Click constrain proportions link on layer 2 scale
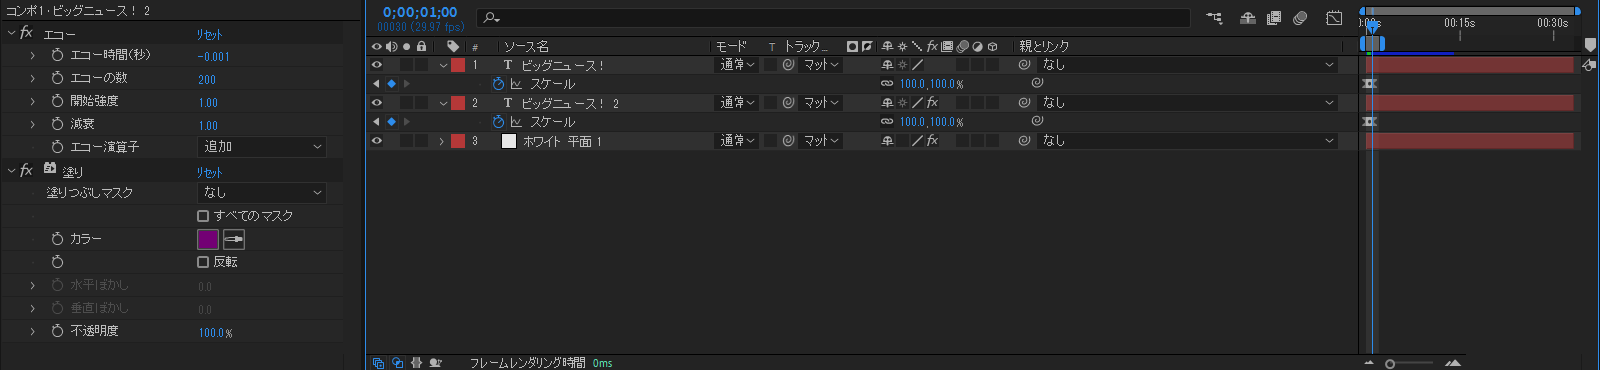 tap(887, 122)
